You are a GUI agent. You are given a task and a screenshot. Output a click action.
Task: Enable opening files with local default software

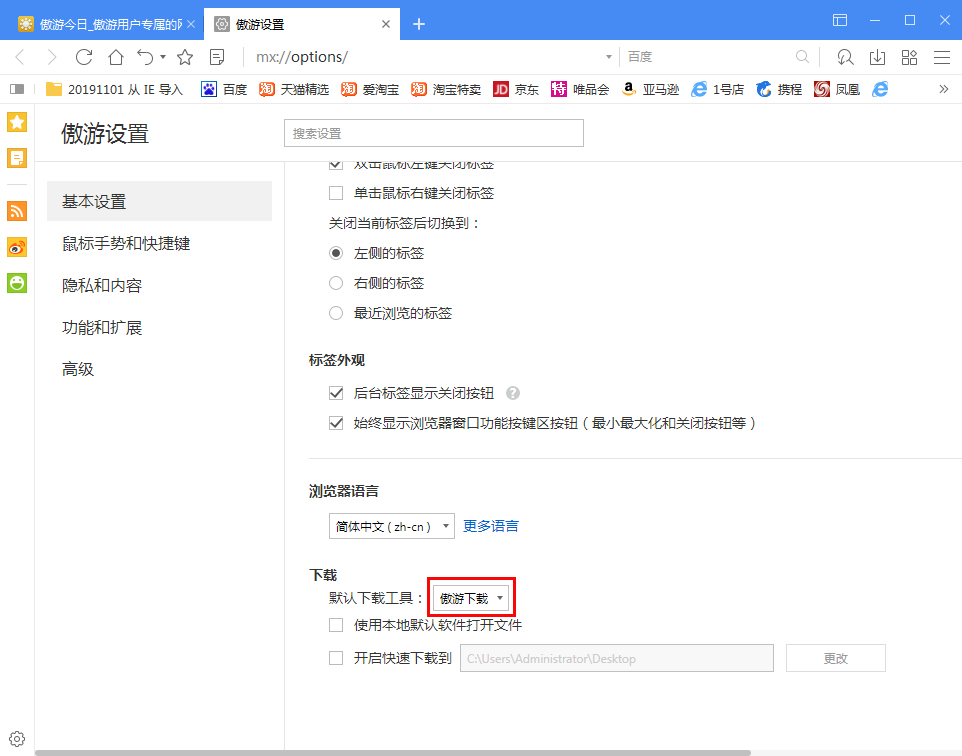[x=338, y=625]
